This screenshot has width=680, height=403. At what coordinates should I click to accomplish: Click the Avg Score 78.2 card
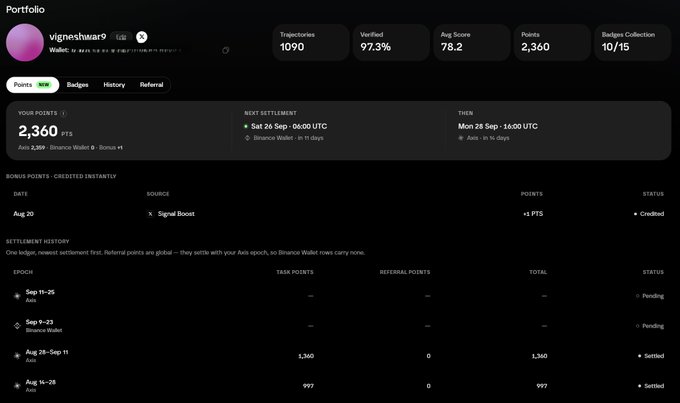[472, 42]
